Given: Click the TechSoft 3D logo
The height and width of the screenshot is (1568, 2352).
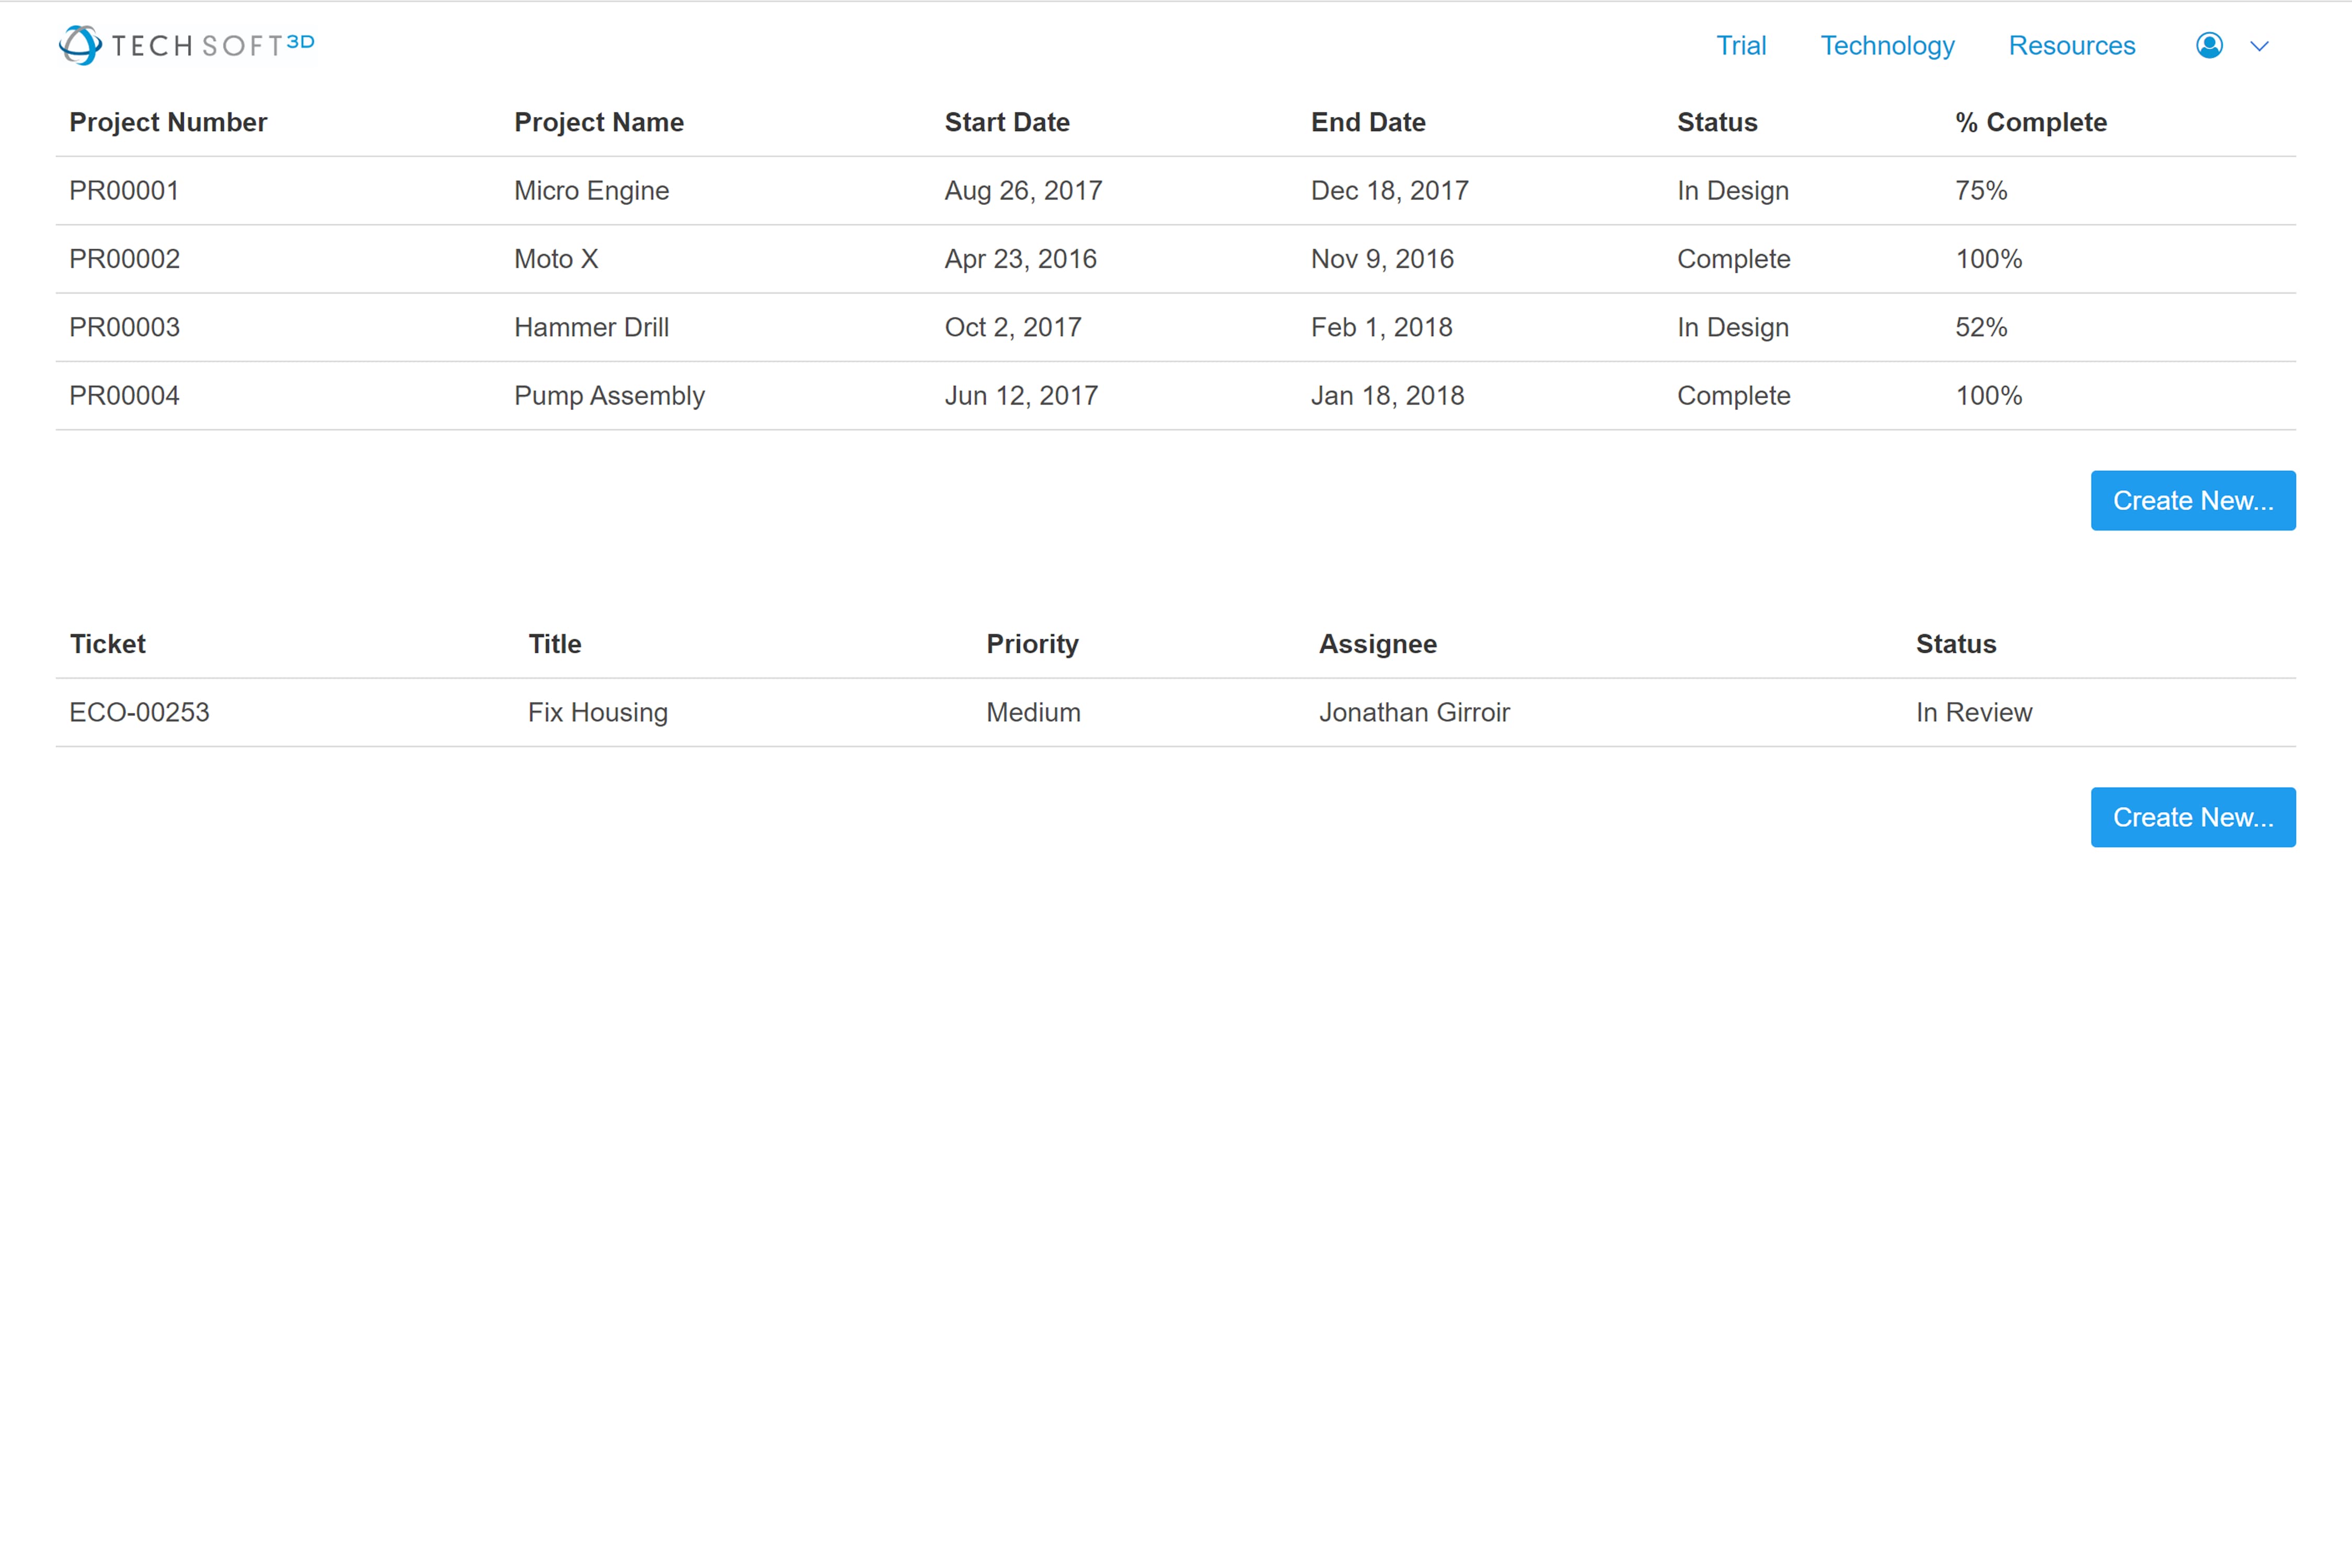Looking at the screenshot, I should [186, 44].
